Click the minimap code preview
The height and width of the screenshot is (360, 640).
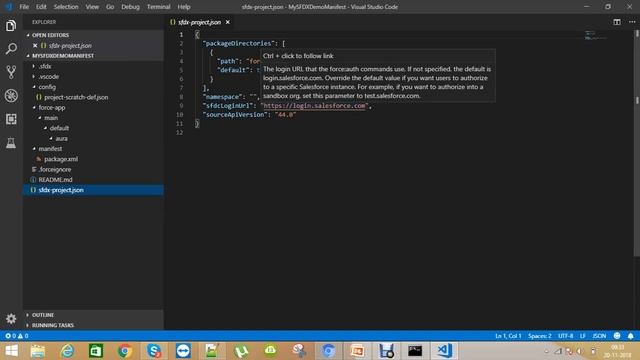tap(596, 36)
